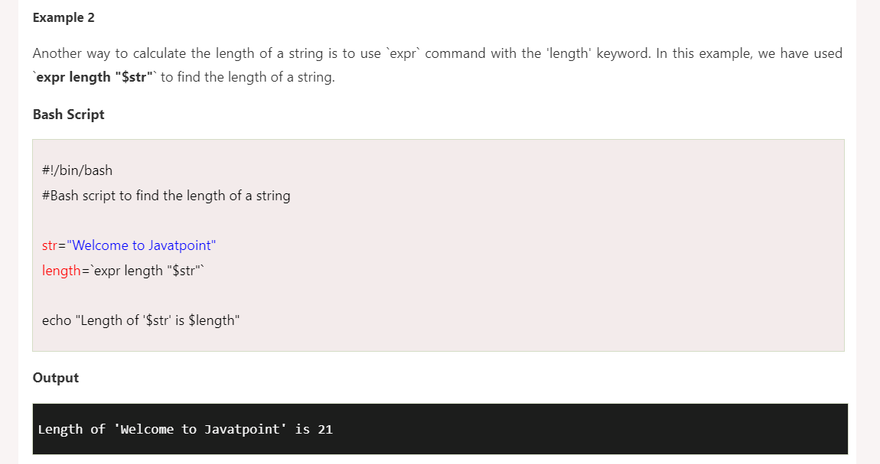Click the "Output" heading
The height and width of the screenshot is (464, 880).
[x=56, y=378]
